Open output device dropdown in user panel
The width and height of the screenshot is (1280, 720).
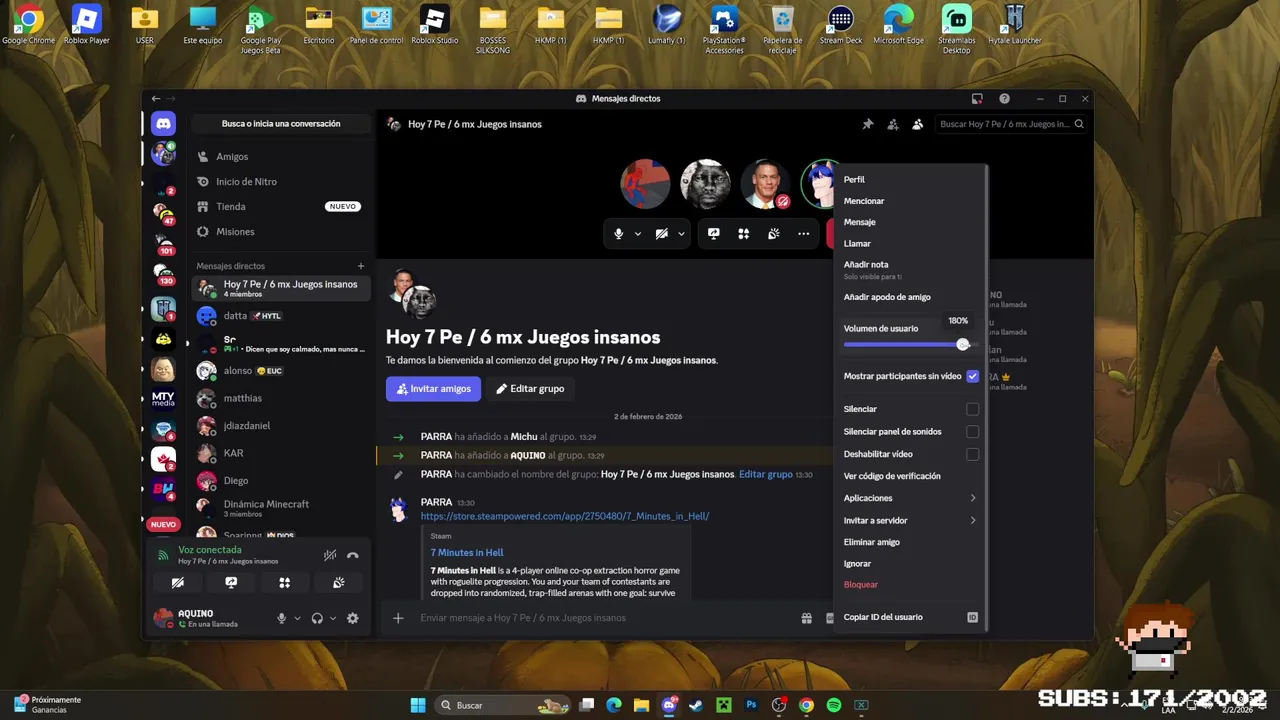(x=333, y=618)
